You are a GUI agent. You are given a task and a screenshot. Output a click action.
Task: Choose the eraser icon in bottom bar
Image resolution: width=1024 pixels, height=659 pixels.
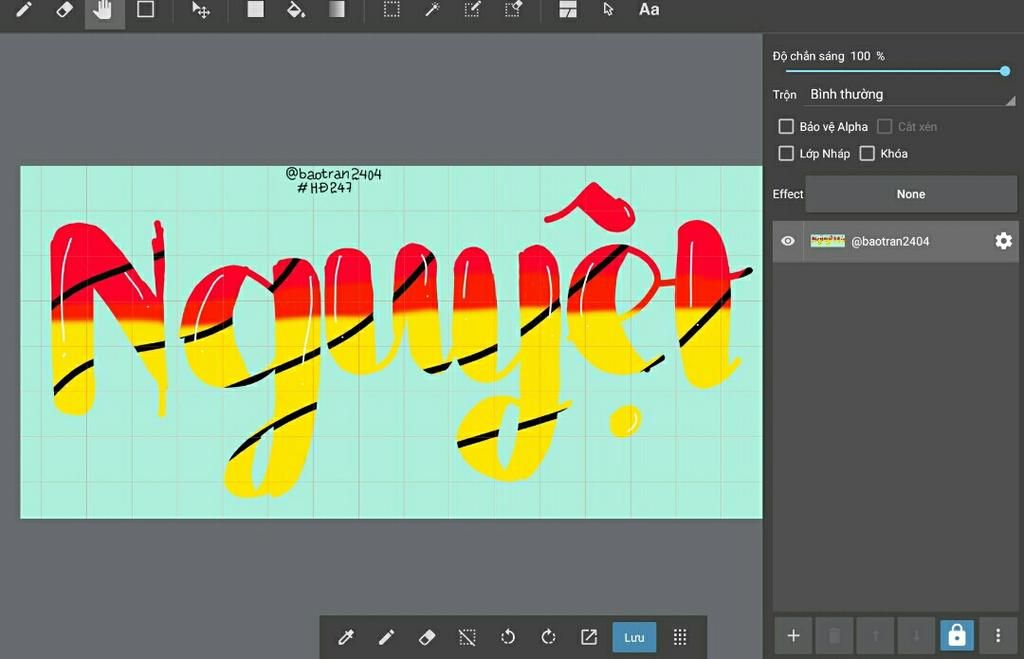pyautogui.click(x=427, y=637)
